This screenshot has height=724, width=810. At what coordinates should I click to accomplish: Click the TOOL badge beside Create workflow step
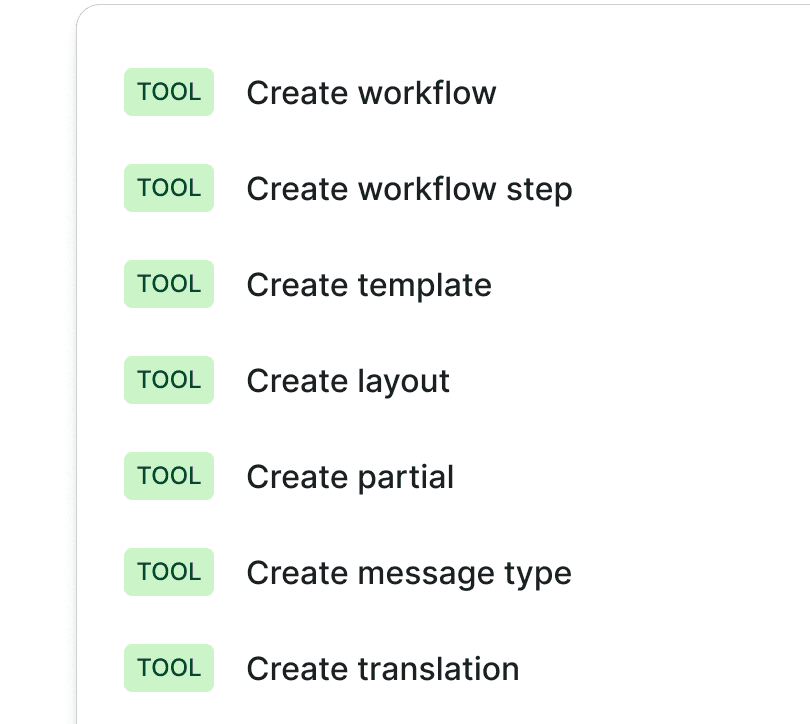click(x=168, y=188)
